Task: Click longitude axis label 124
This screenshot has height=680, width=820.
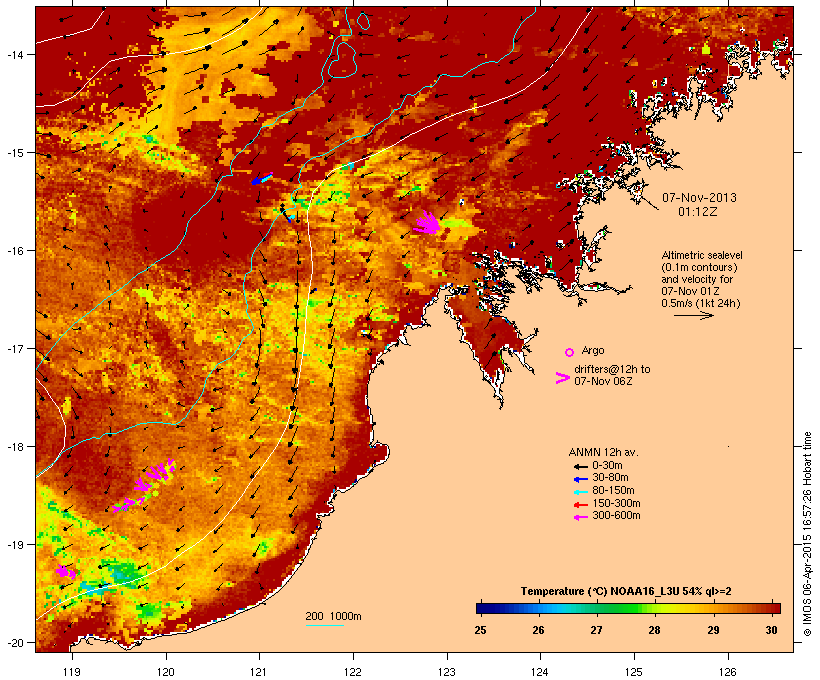Action: (x=540, y=672)
